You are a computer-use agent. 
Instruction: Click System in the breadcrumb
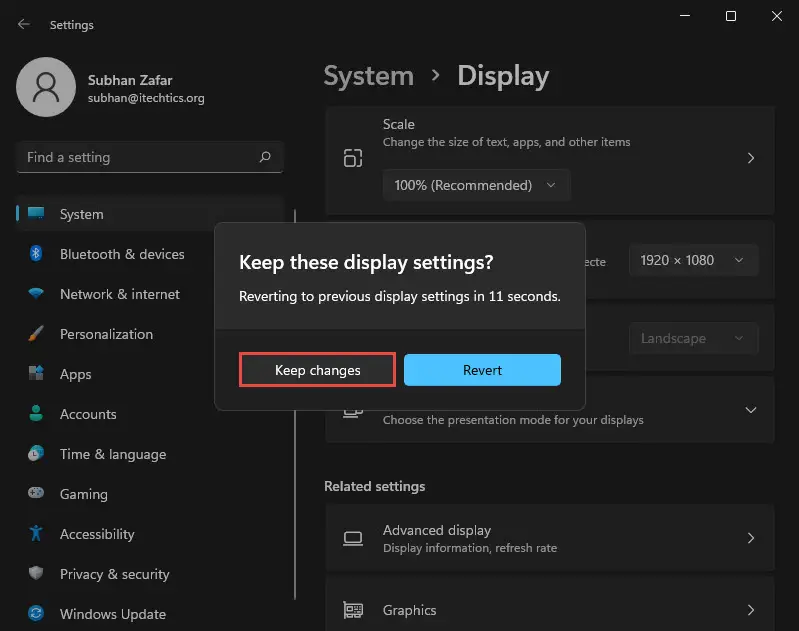(368, 76)
